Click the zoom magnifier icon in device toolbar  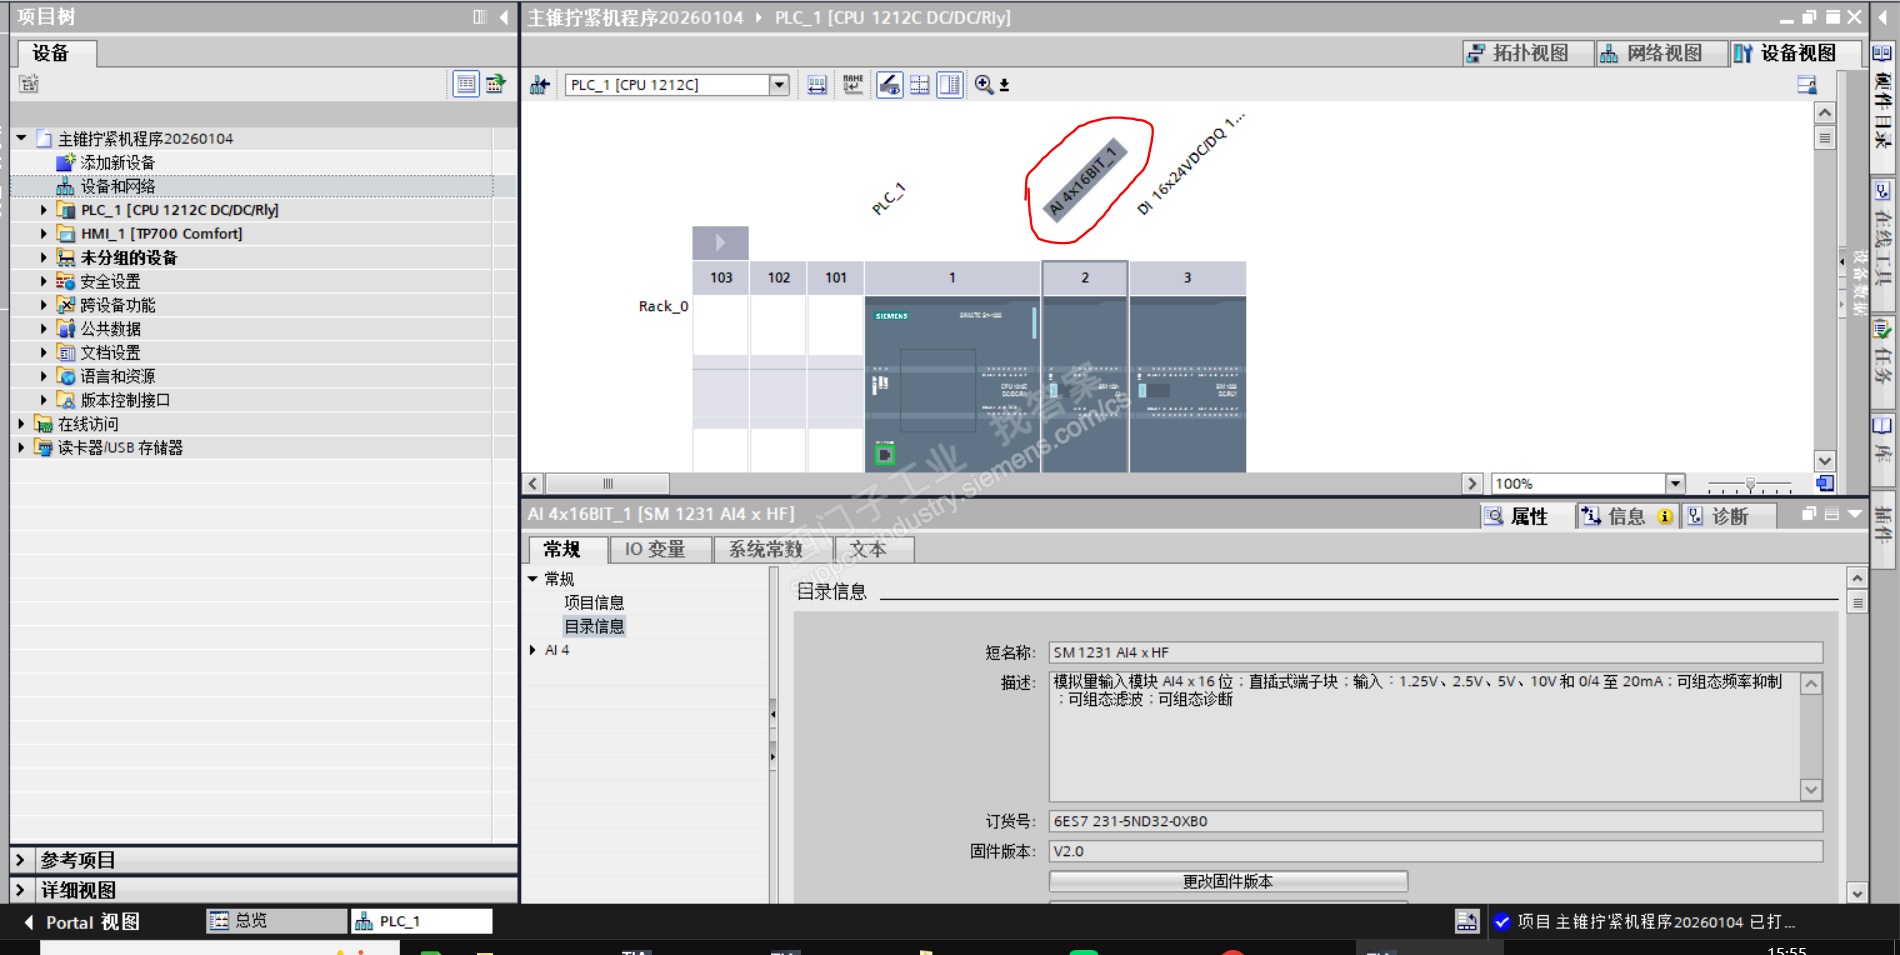coord(984,85)
